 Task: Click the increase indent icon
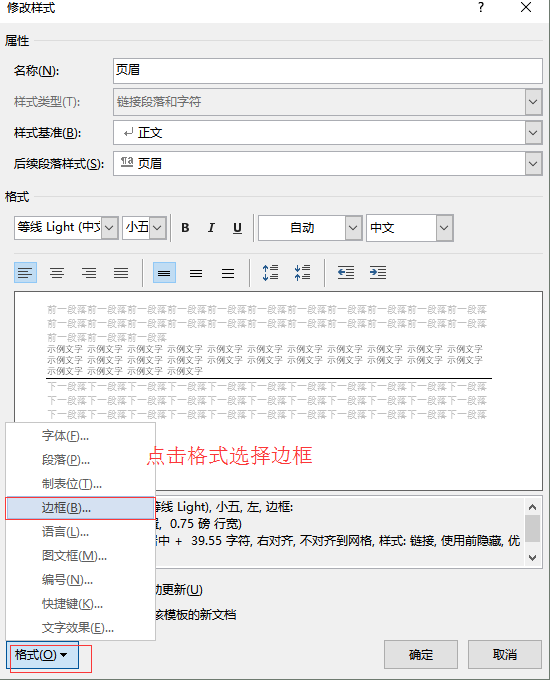click(378, 273)
